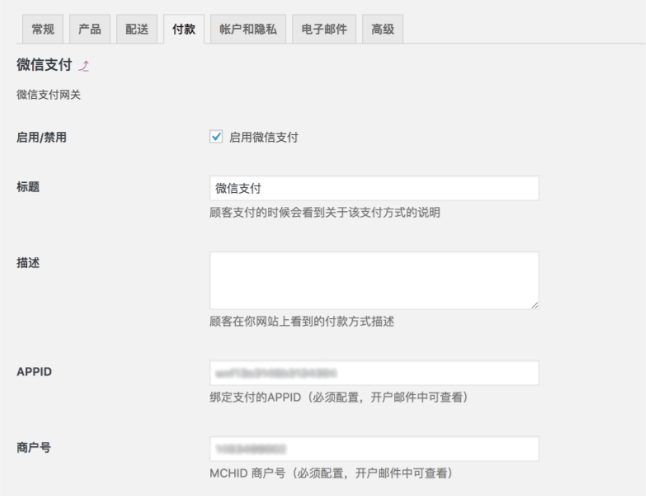This screenshot has height=496, width=646.
Task: Open the 常规 settings tab
Action: [x=45, y=29]
